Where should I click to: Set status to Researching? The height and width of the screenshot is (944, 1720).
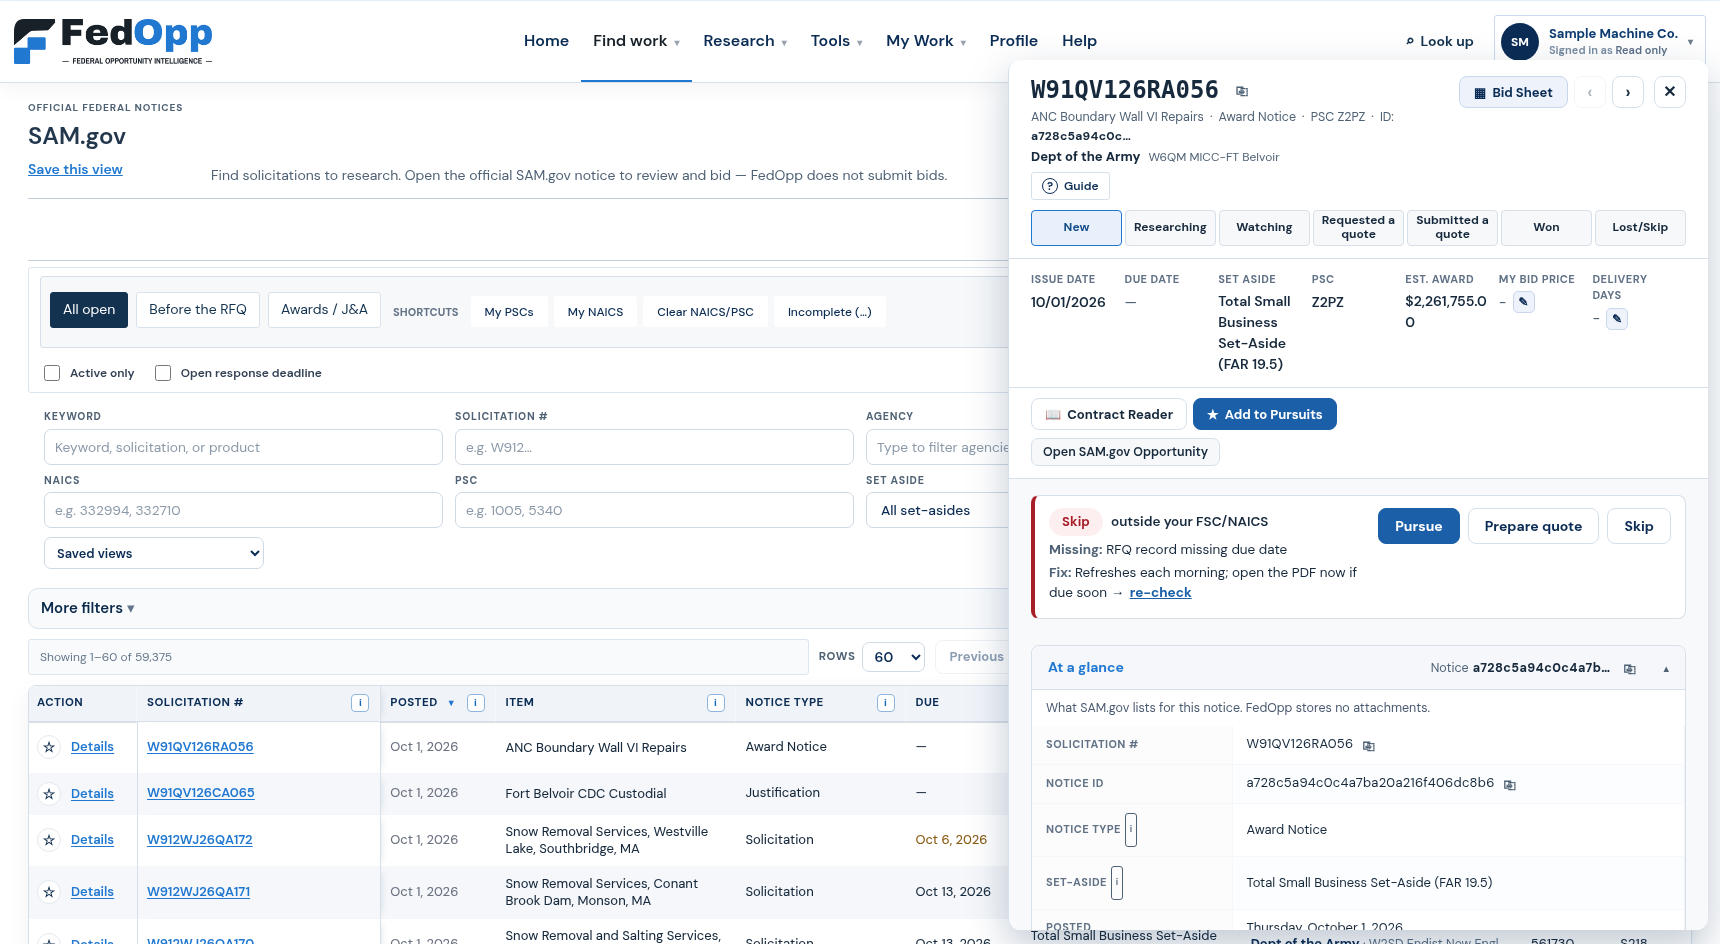click(1170, 228)
